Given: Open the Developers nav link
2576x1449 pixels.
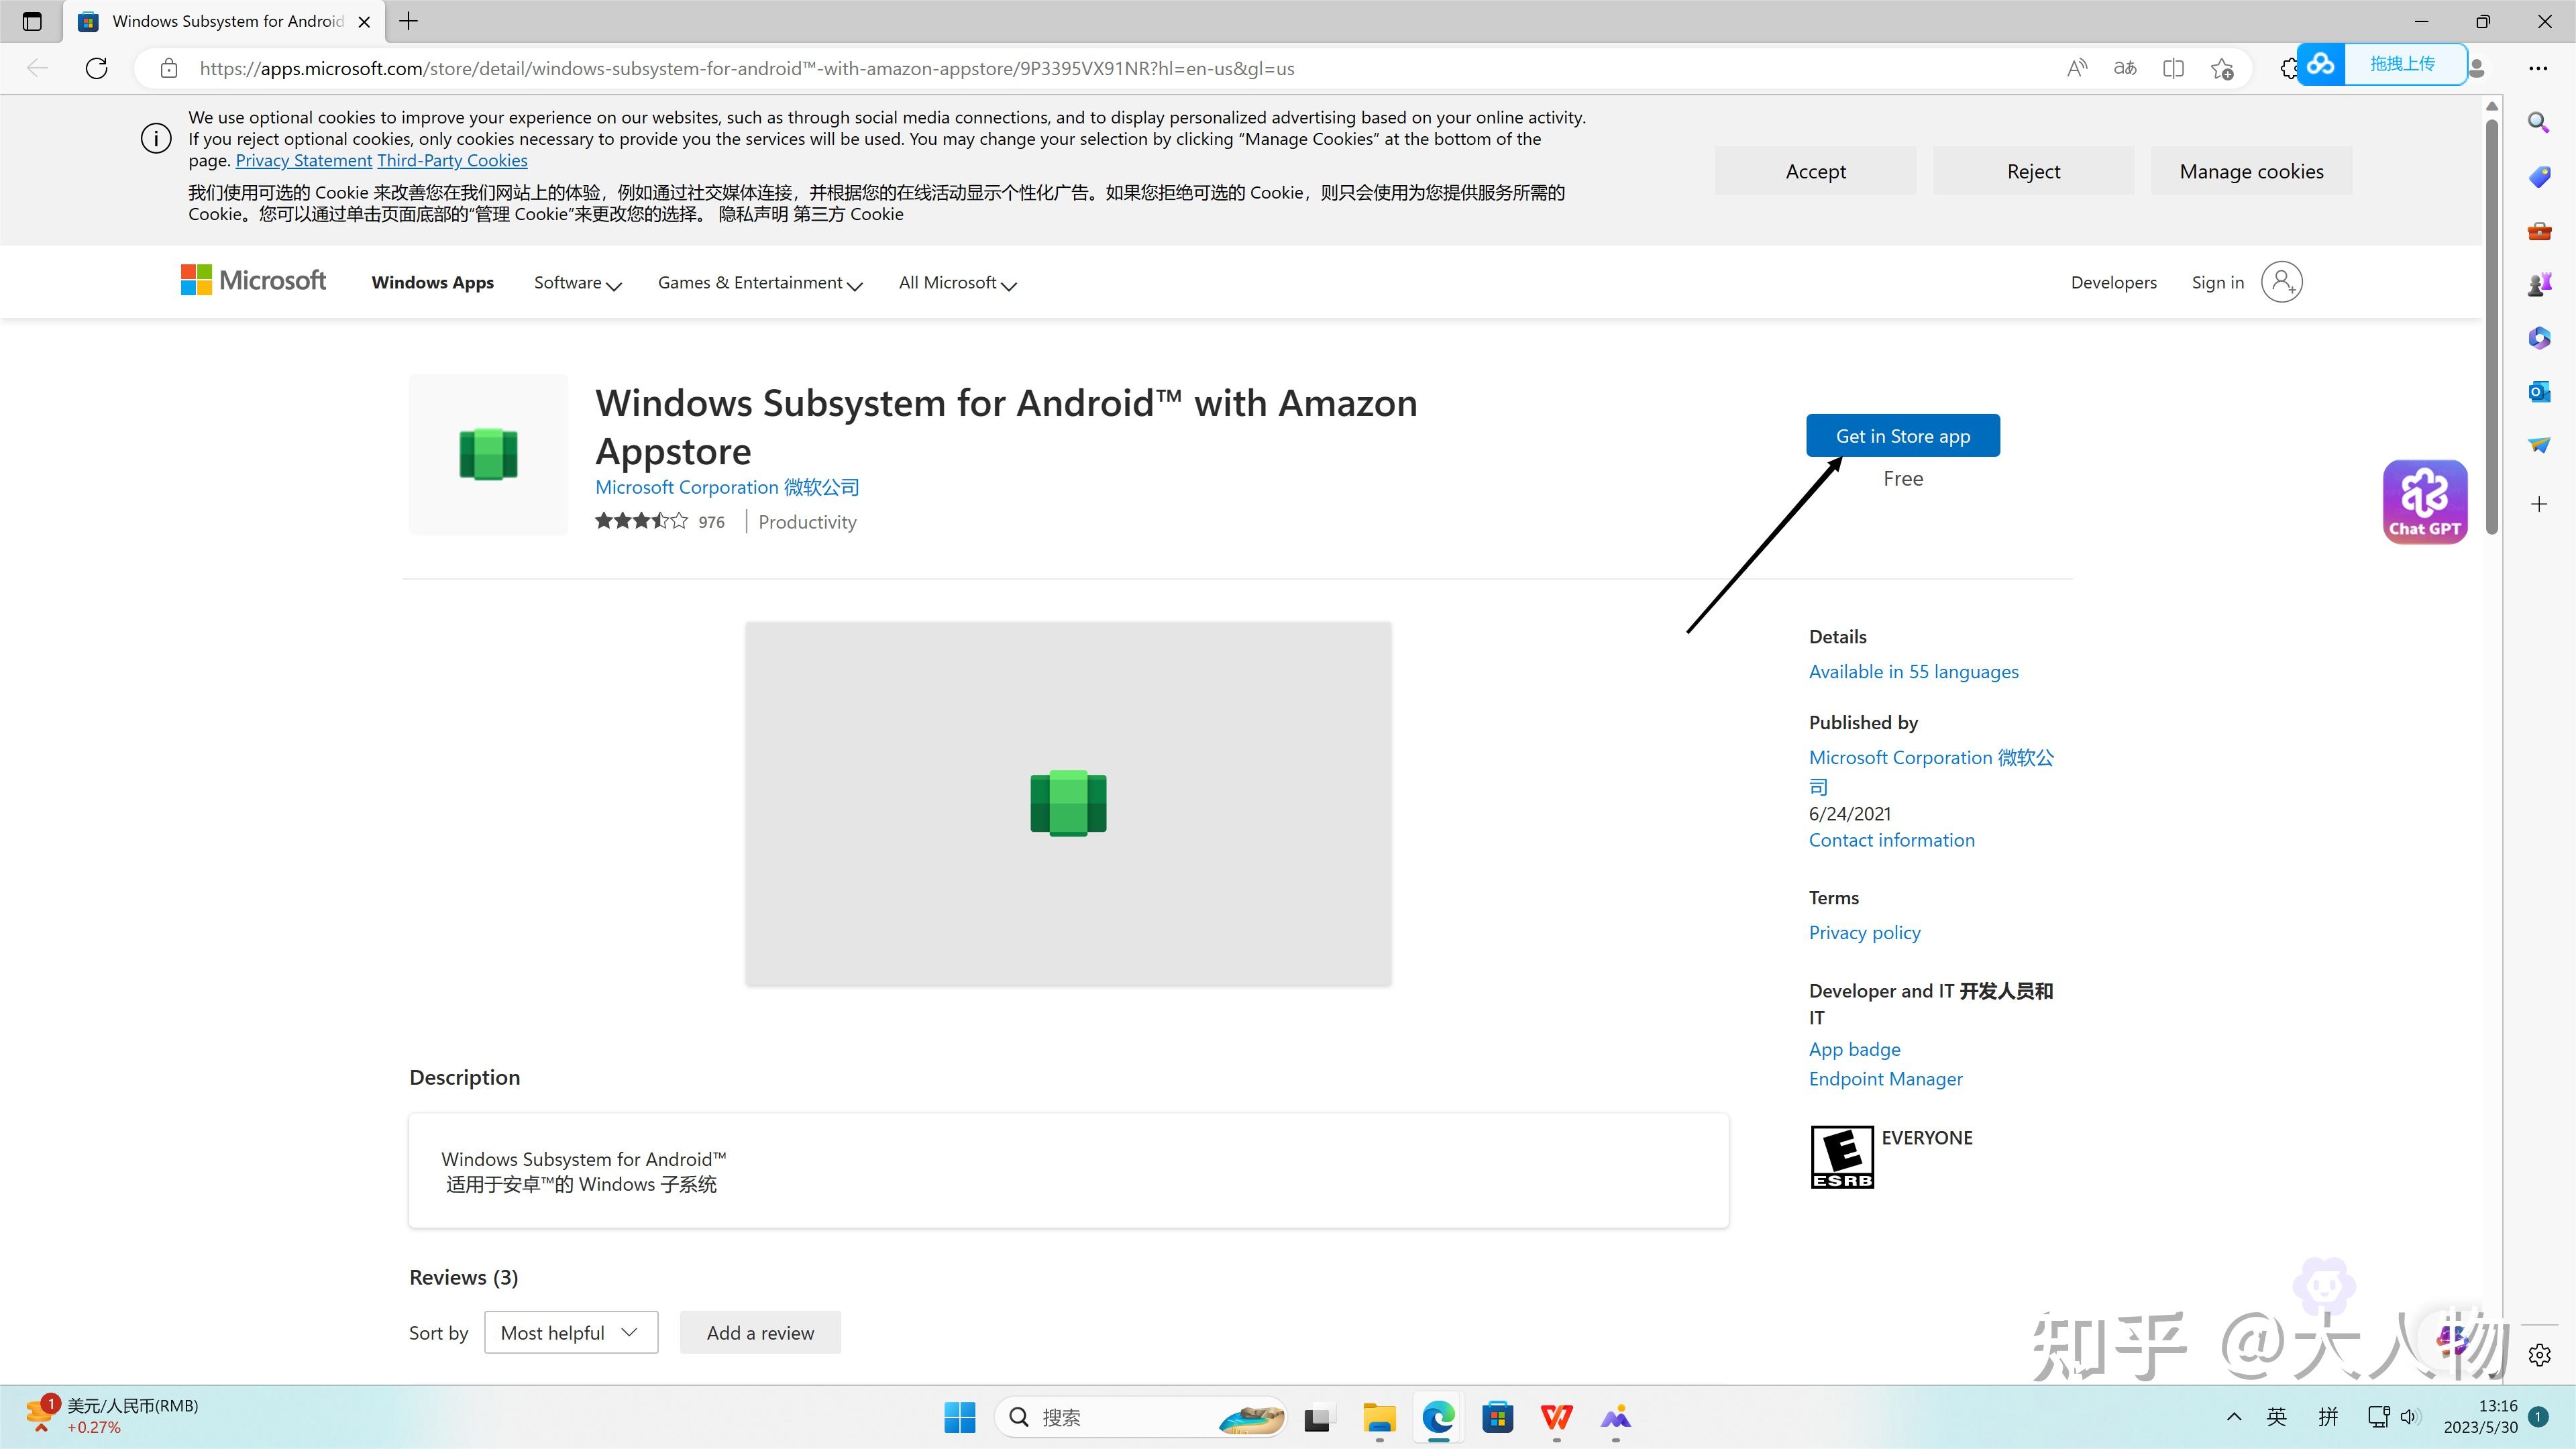Looking at the screenshot, I should click(x=2113, y=283).
